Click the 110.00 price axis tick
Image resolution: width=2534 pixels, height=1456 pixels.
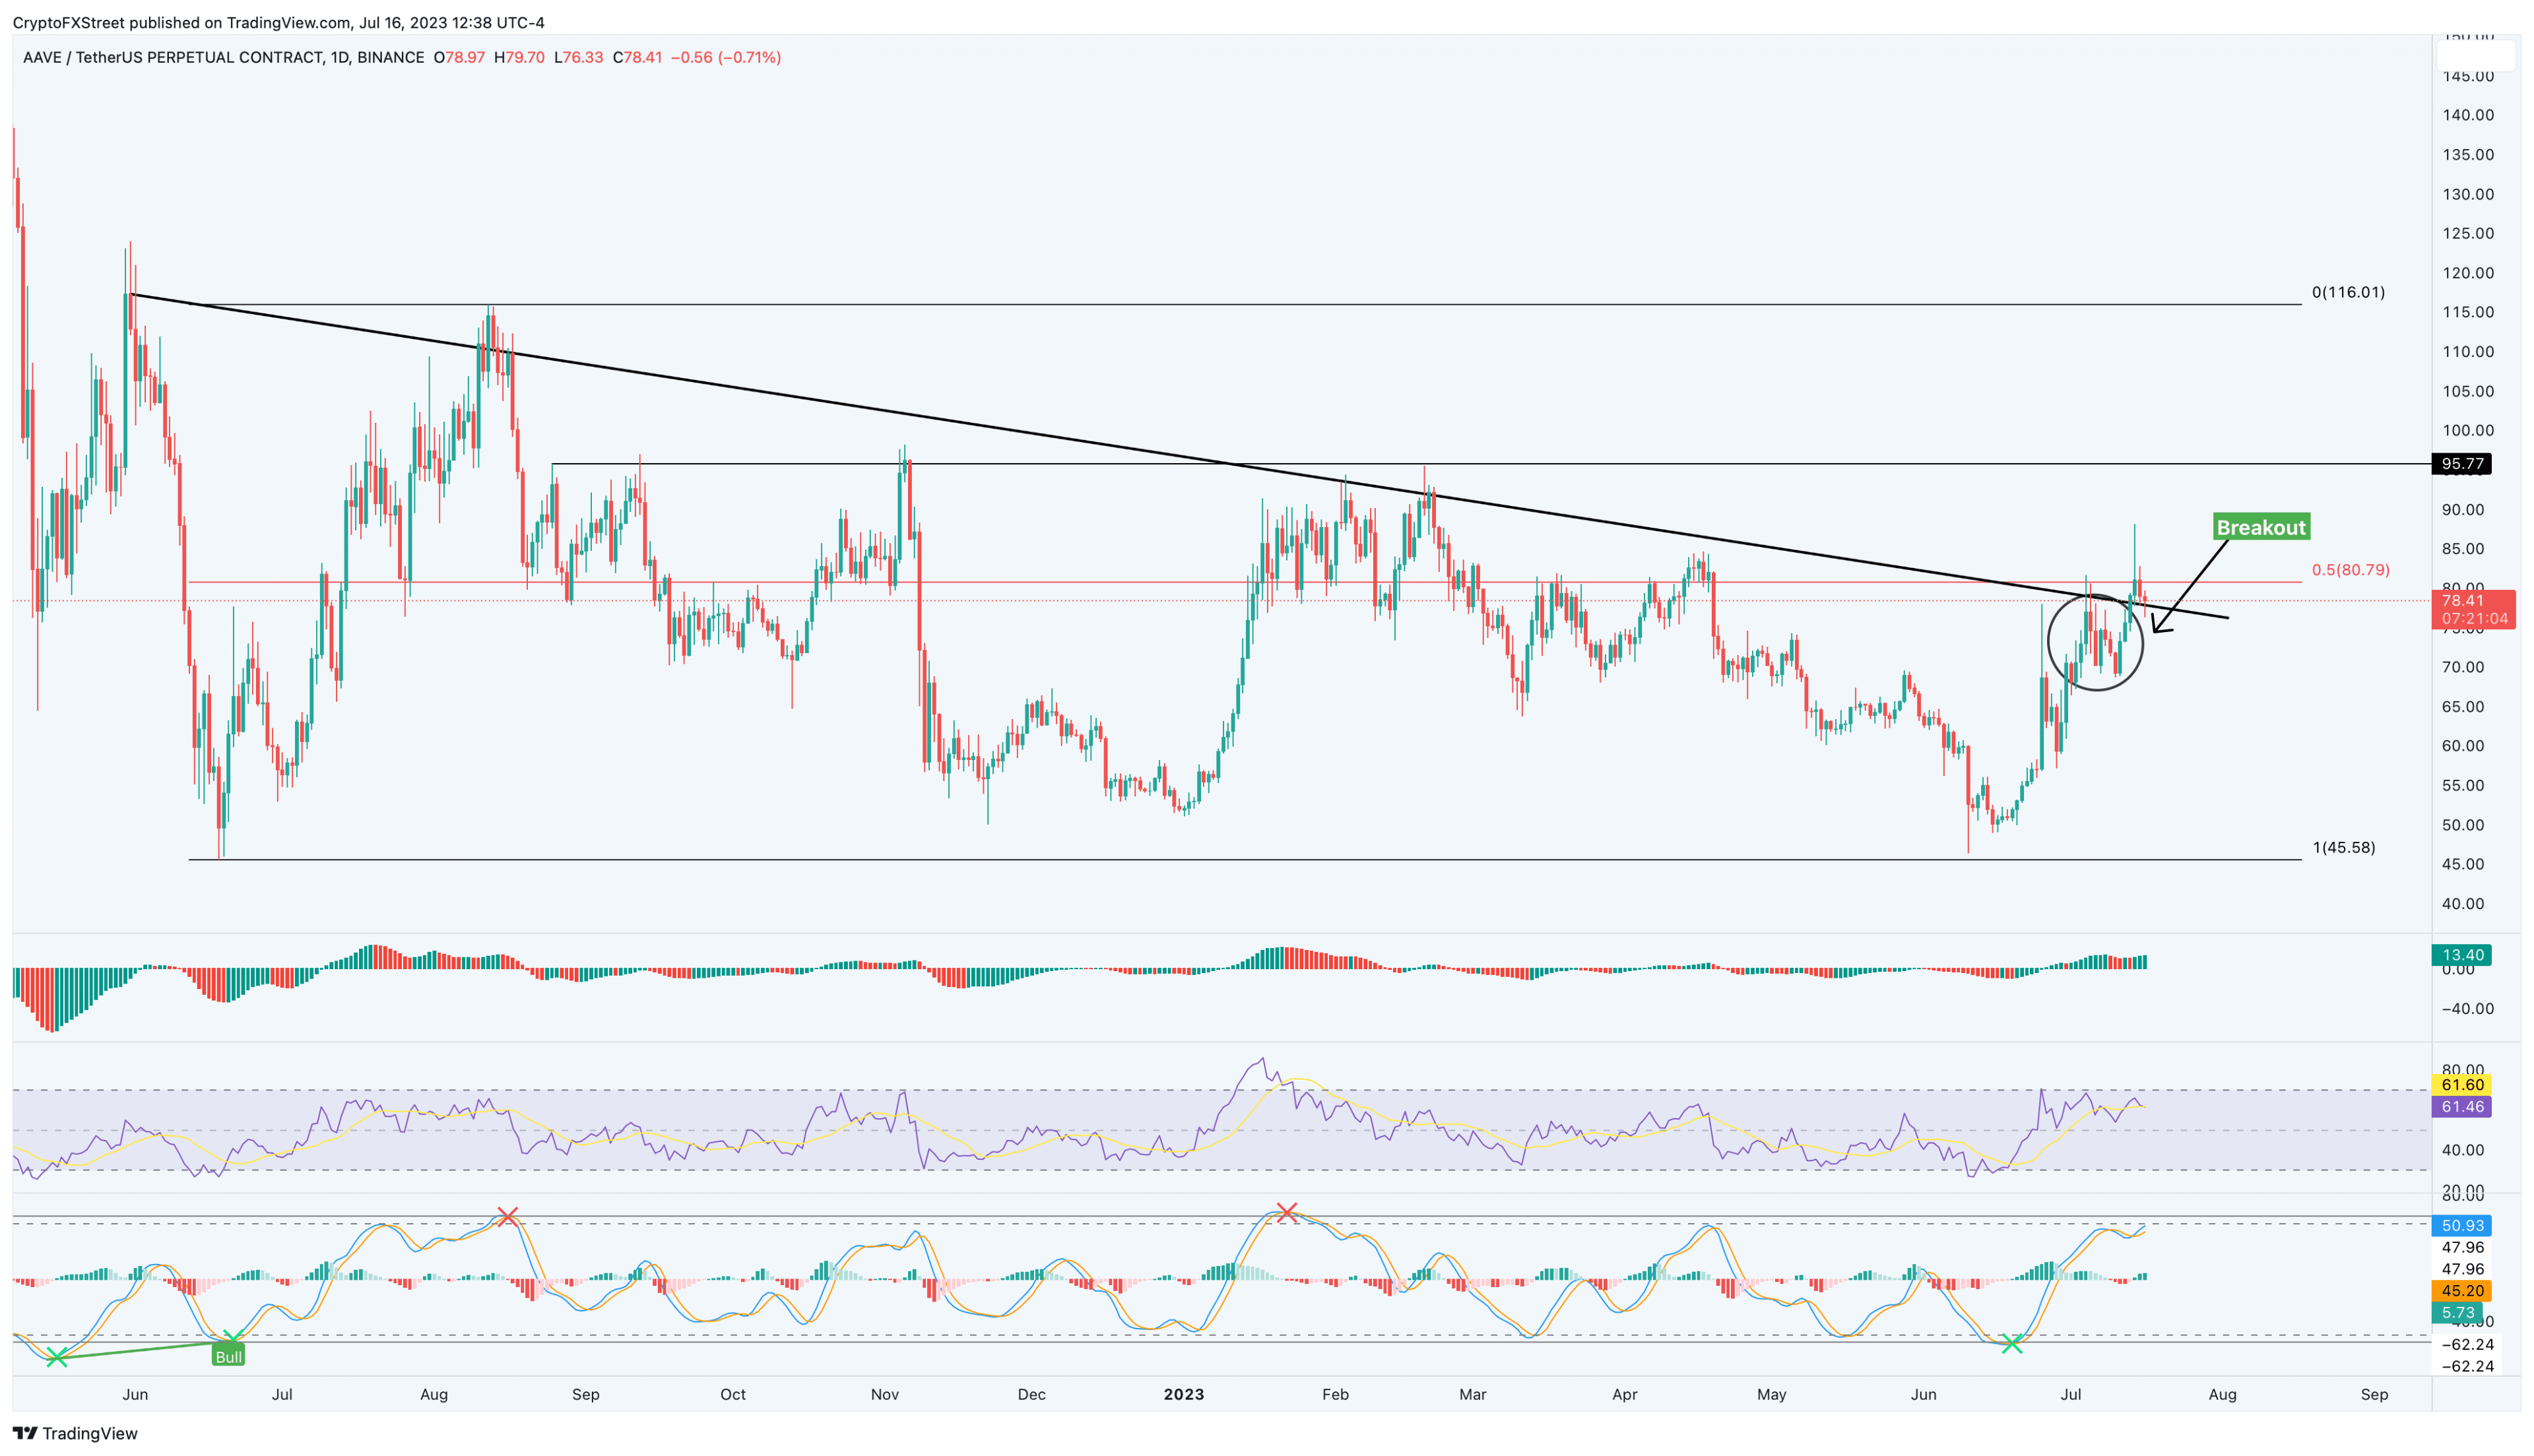point(2467,351)
